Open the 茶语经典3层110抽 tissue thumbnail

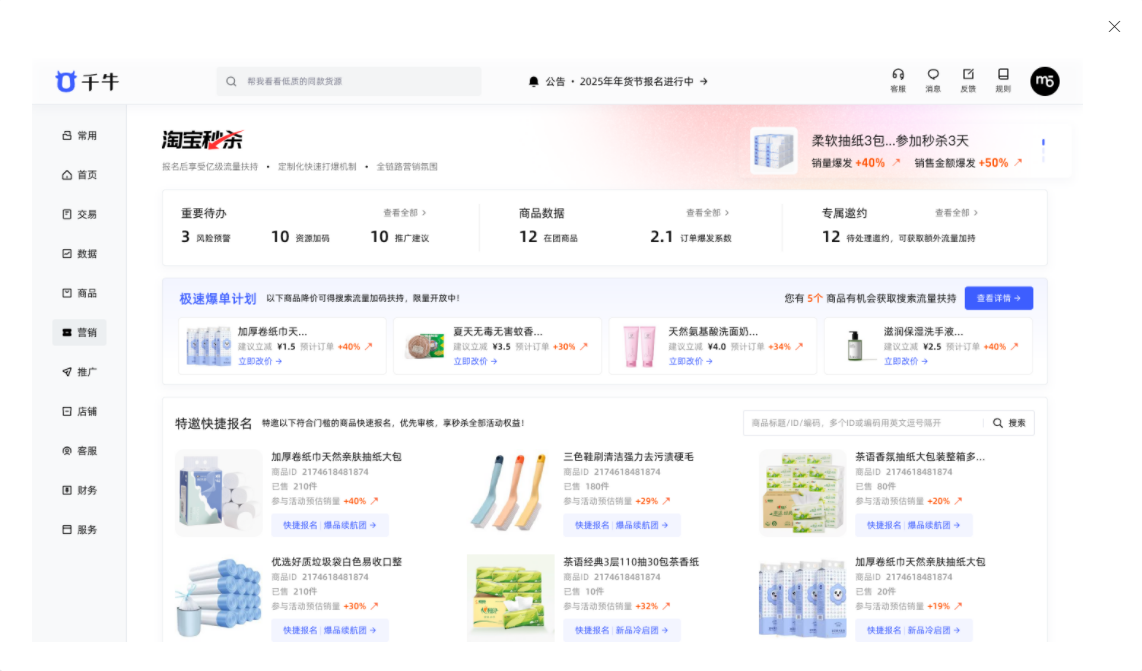[510, 598]
